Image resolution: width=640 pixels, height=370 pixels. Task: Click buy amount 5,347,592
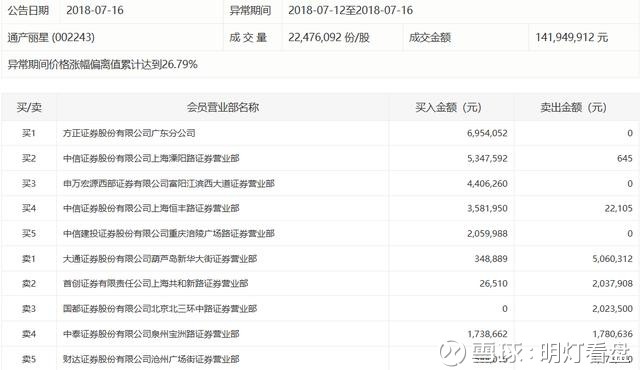point(487,158)
